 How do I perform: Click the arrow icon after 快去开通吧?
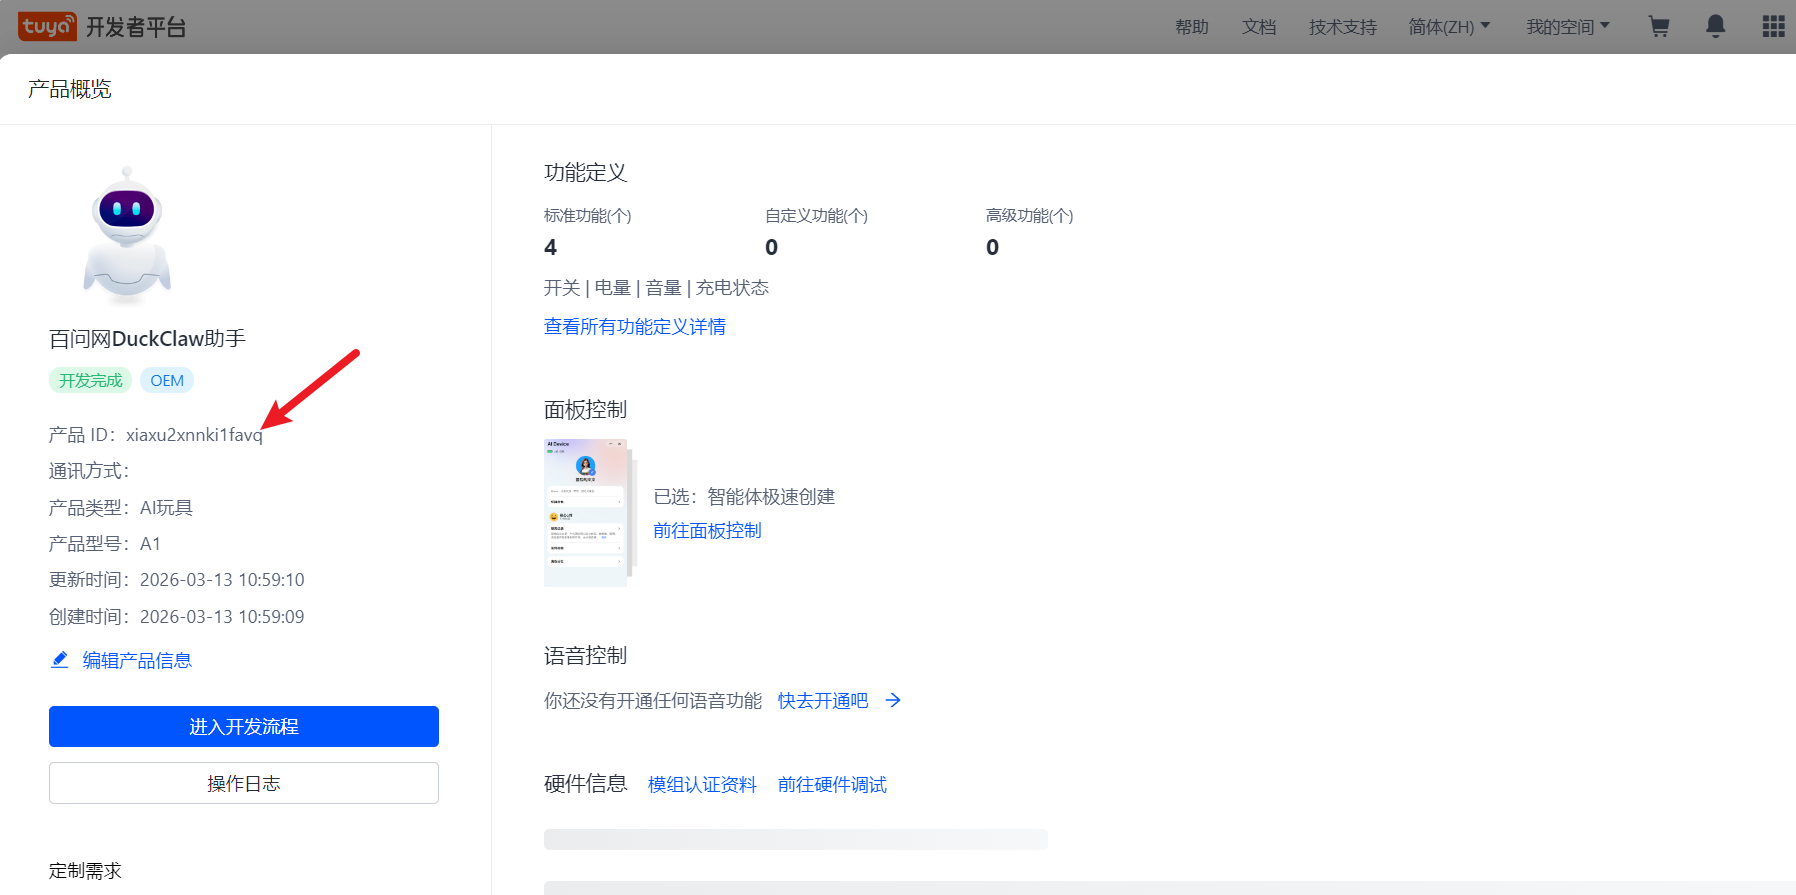tap(893, 701)
